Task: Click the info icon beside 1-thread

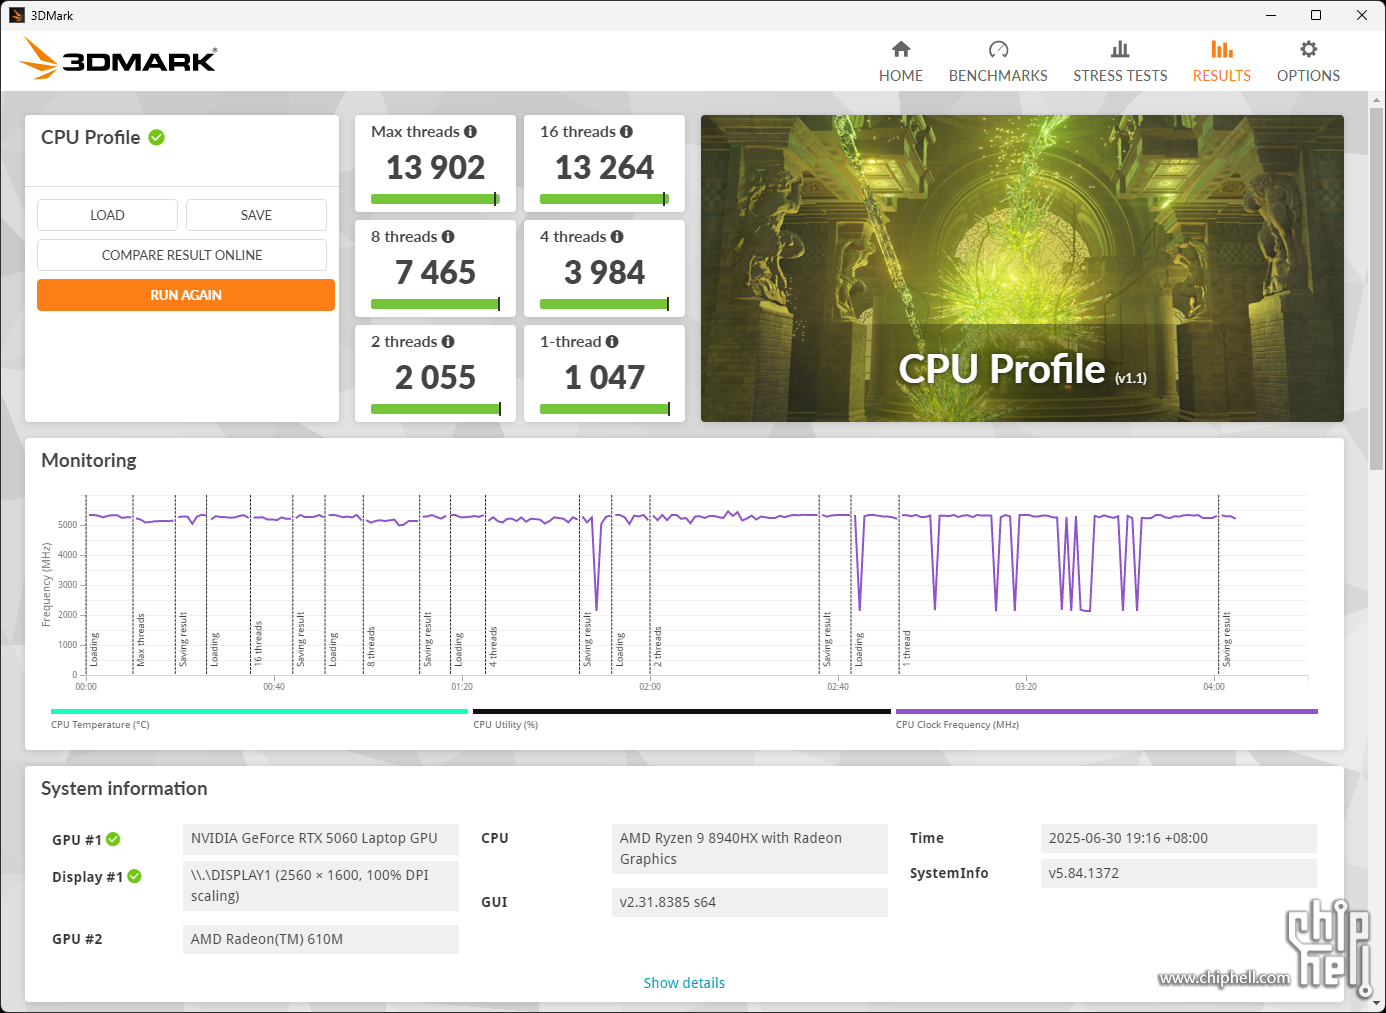Action: (612, 342)
